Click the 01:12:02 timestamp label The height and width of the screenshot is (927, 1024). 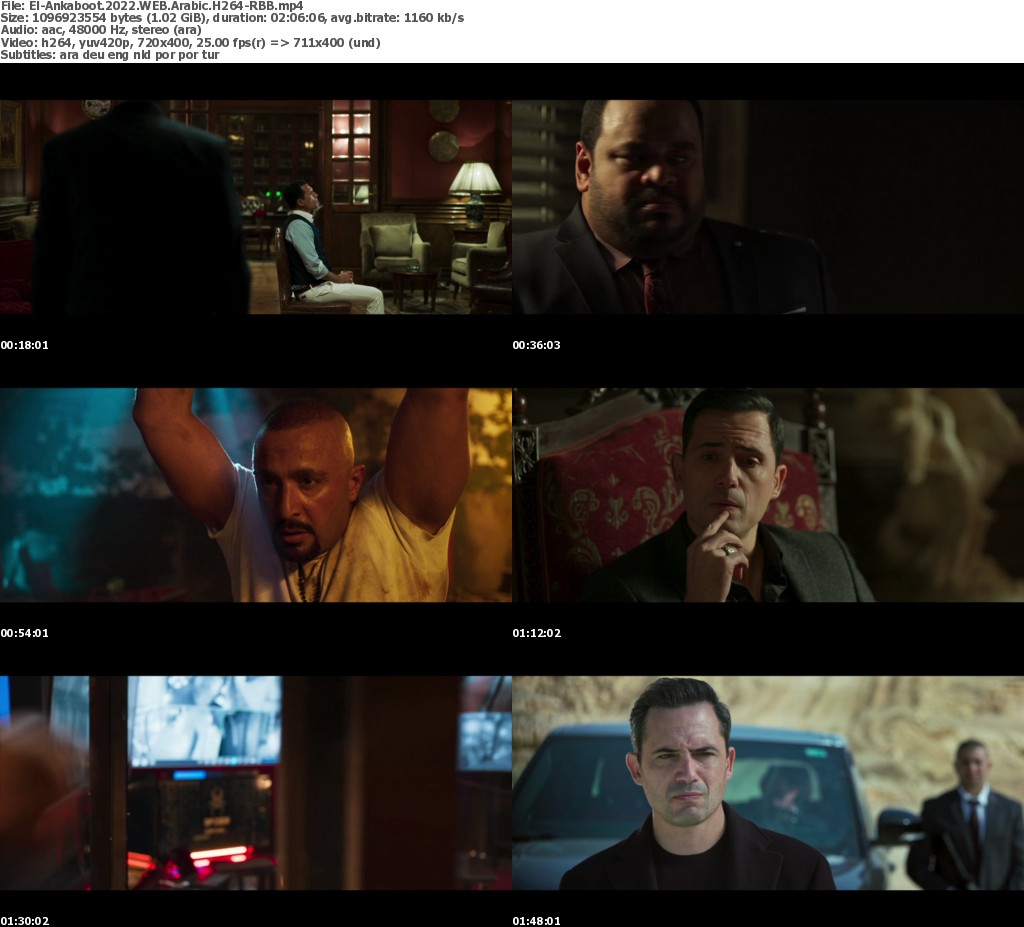coord(537,633)
